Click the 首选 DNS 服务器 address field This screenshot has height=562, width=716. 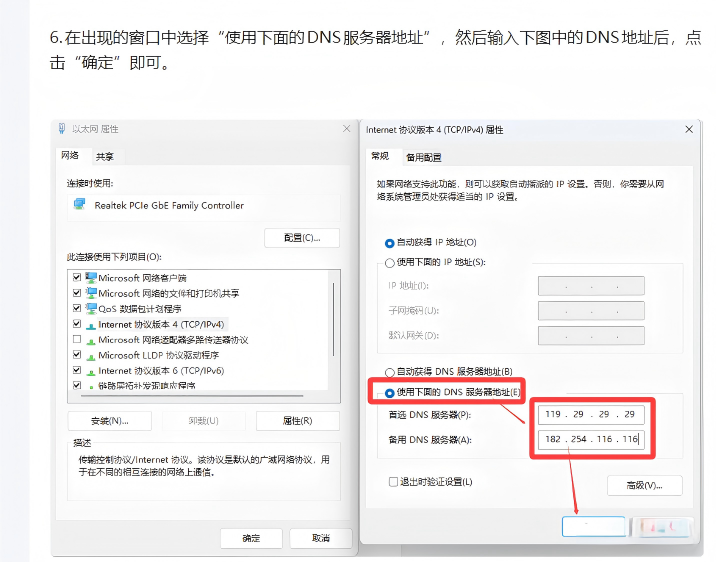tap(591, 415)
